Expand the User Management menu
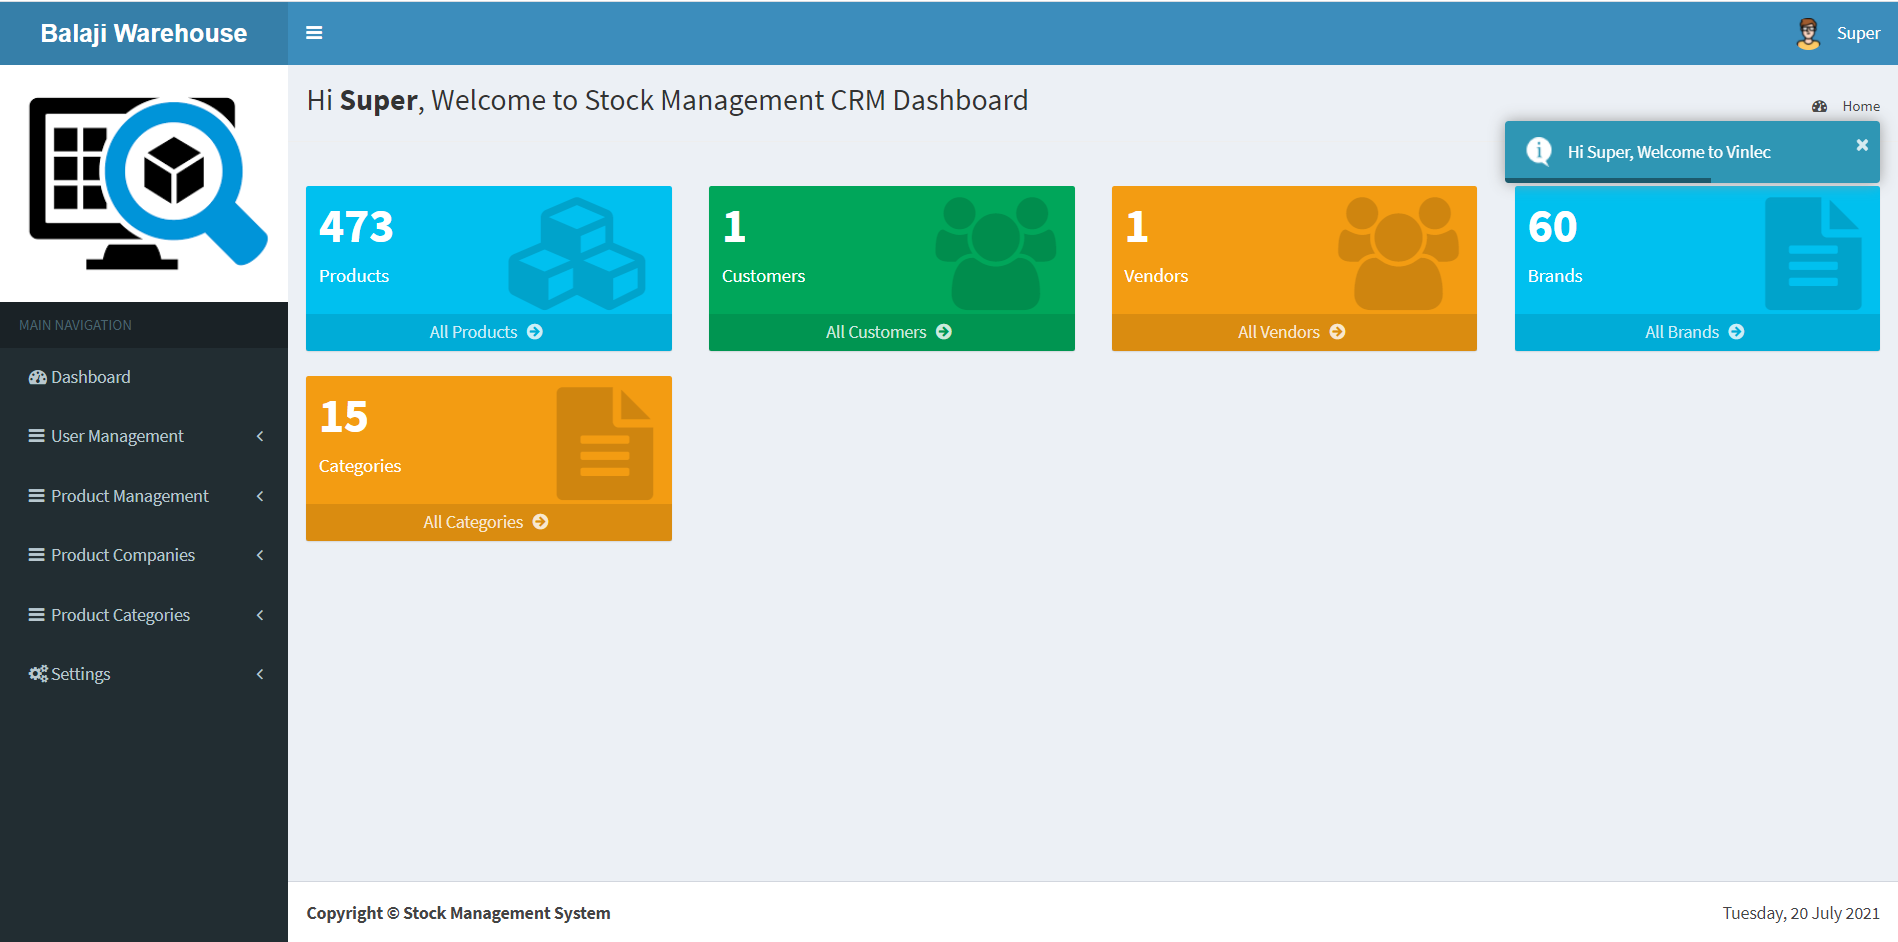1898x942 pixels. [x=117, y=436]
